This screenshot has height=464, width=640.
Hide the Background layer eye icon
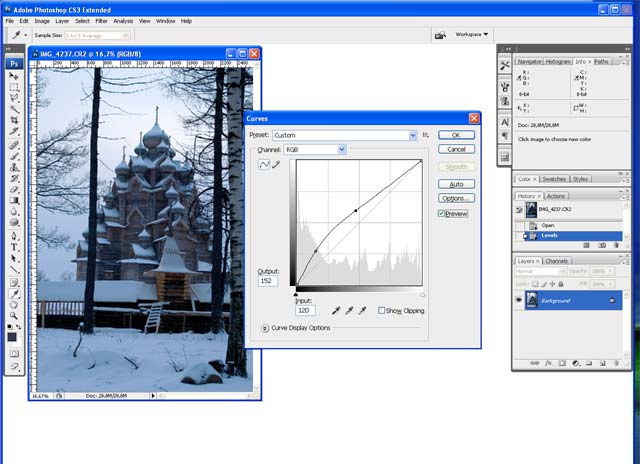pos(519,299)
